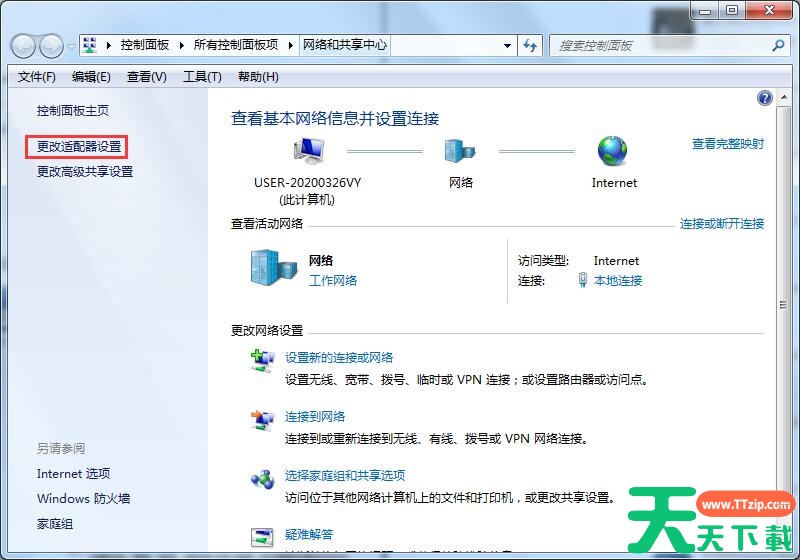Screen dimensions: 800x560
Task: Go to 控制面板主页 link
Action: [x=73, y=111]
